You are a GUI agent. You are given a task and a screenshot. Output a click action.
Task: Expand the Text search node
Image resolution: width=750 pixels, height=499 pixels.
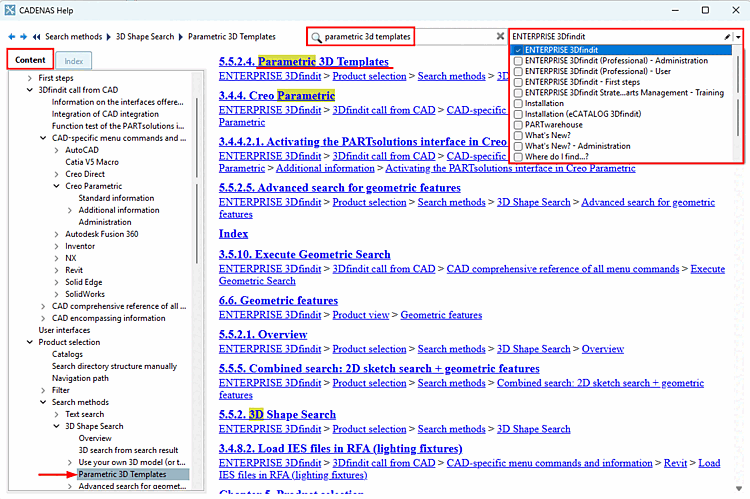point(56,414)
